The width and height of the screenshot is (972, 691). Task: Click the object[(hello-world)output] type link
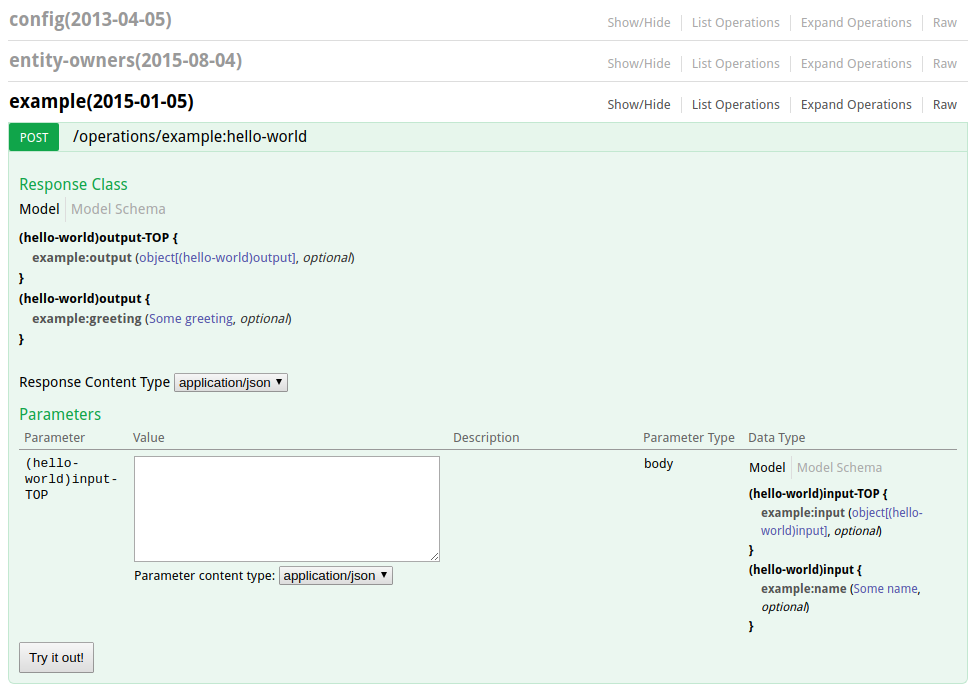click(217, 258)
